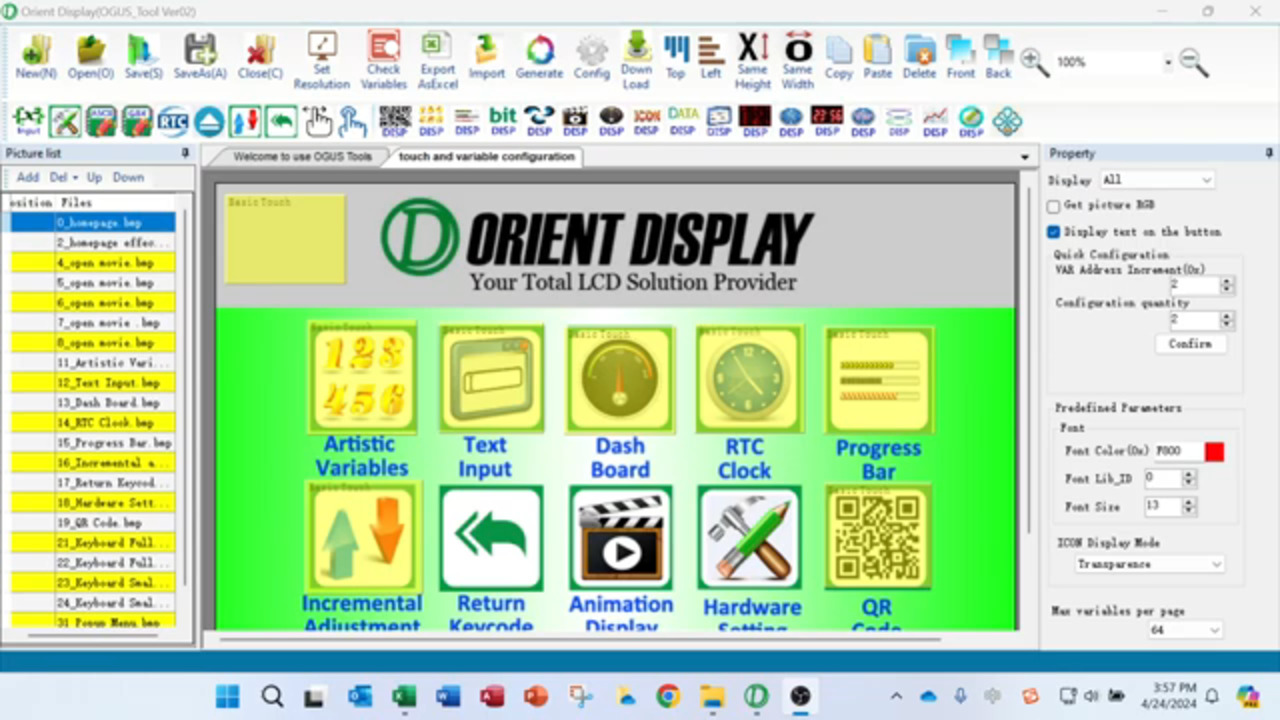The width and height of the screenshot is (1280, 720).
Task: Click the zoom-in magnifier icon
Action: pos(1034,62)
